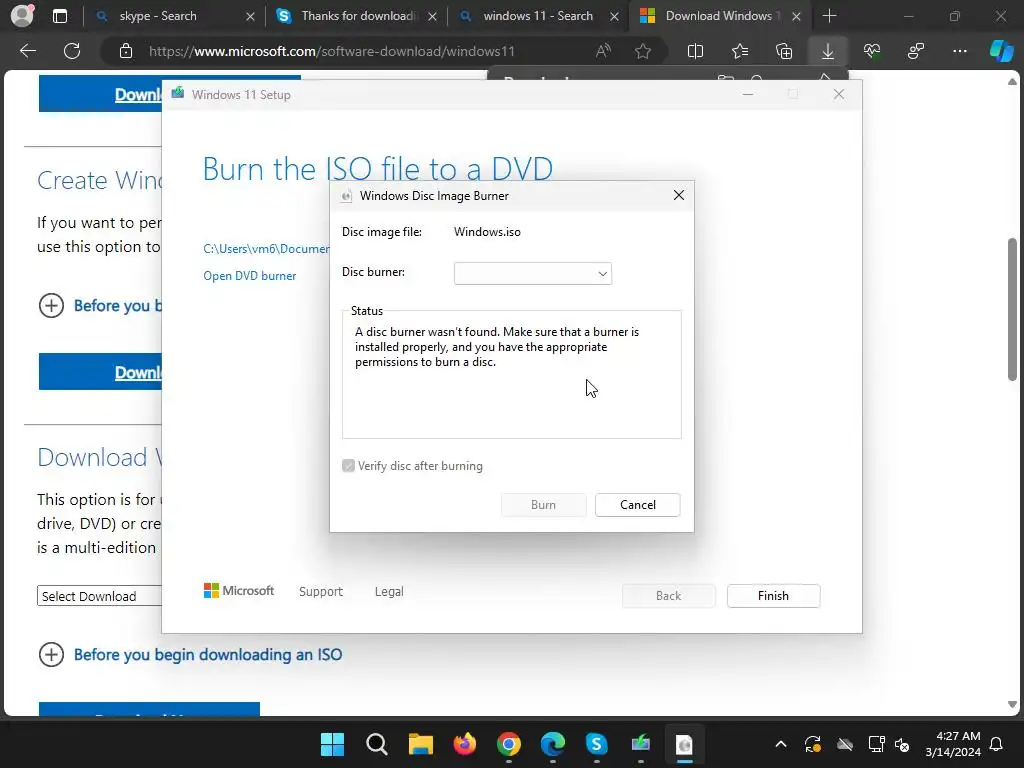This screenshot has height=768, width=1024.
Task: Open Edge Settings and more ellipsis
Action: pyautogui.click(x=959, y=51)
